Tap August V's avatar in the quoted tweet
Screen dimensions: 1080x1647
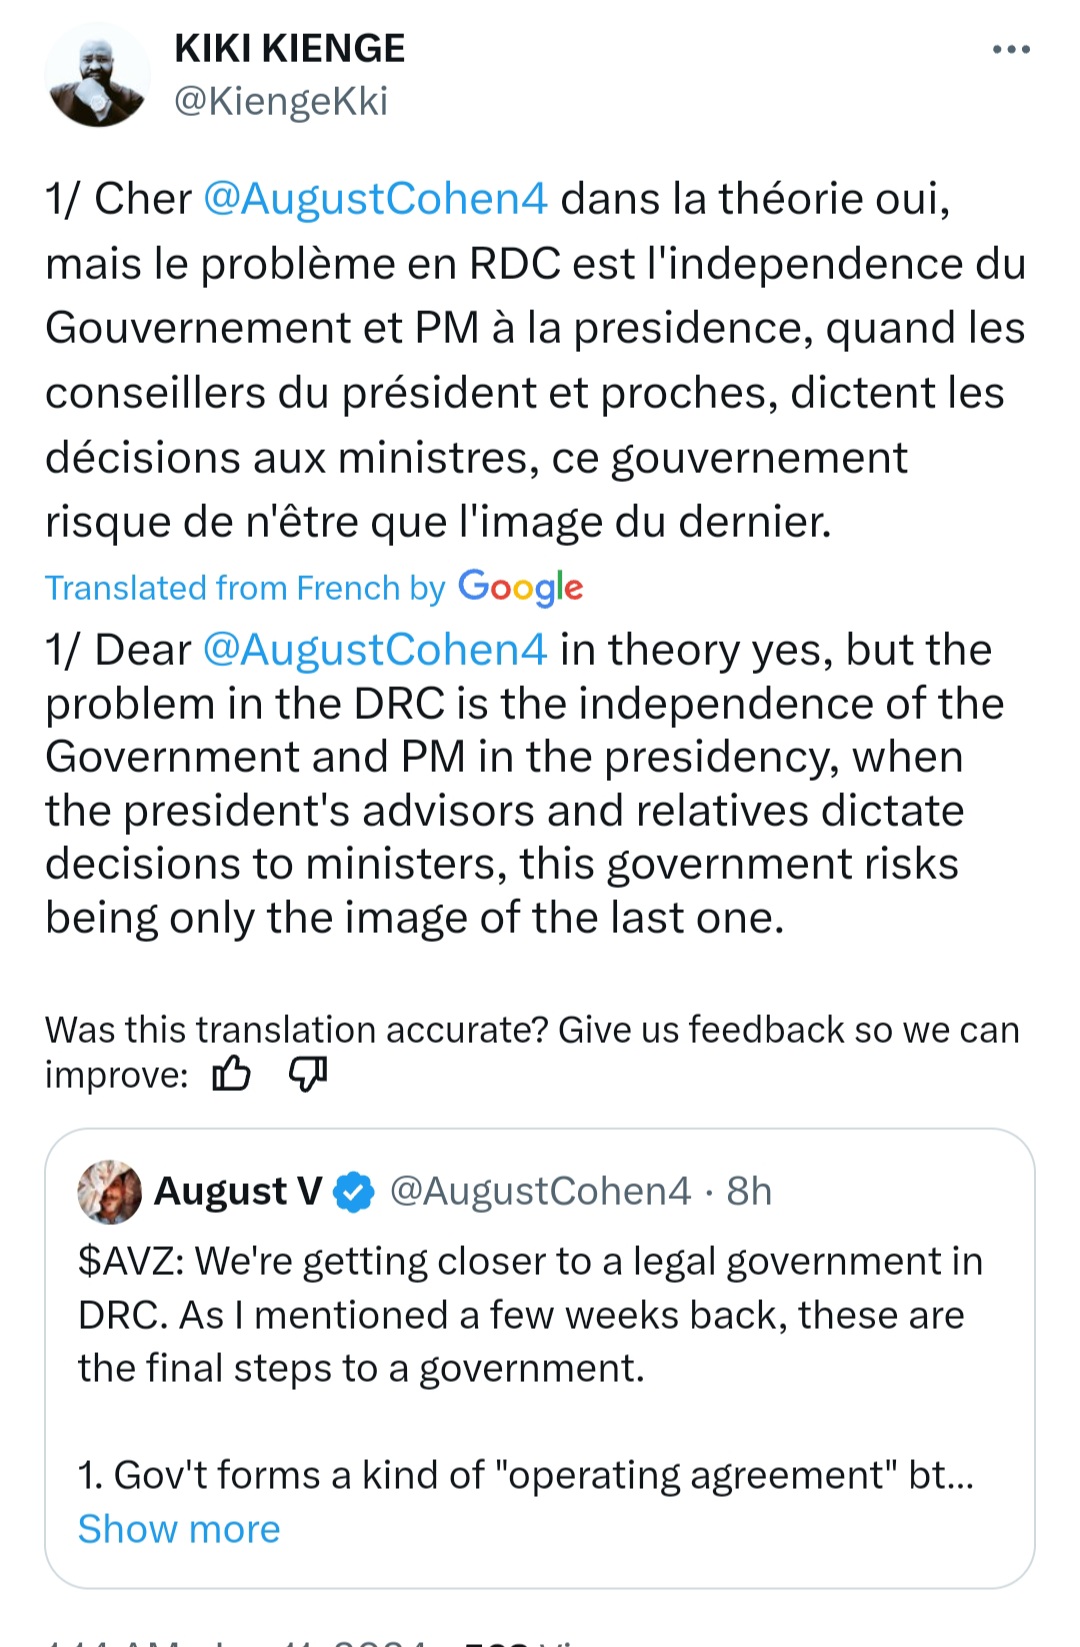coord(109,1191)
